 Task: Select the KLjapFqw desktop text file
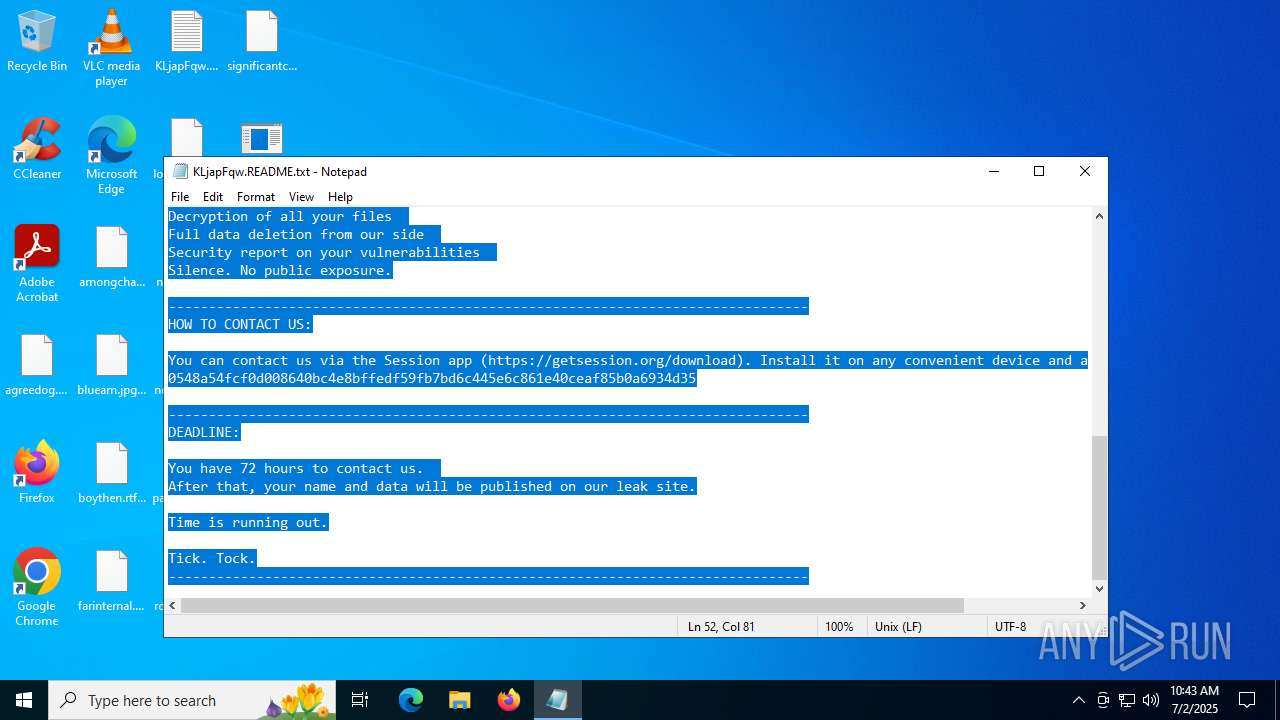186,42
